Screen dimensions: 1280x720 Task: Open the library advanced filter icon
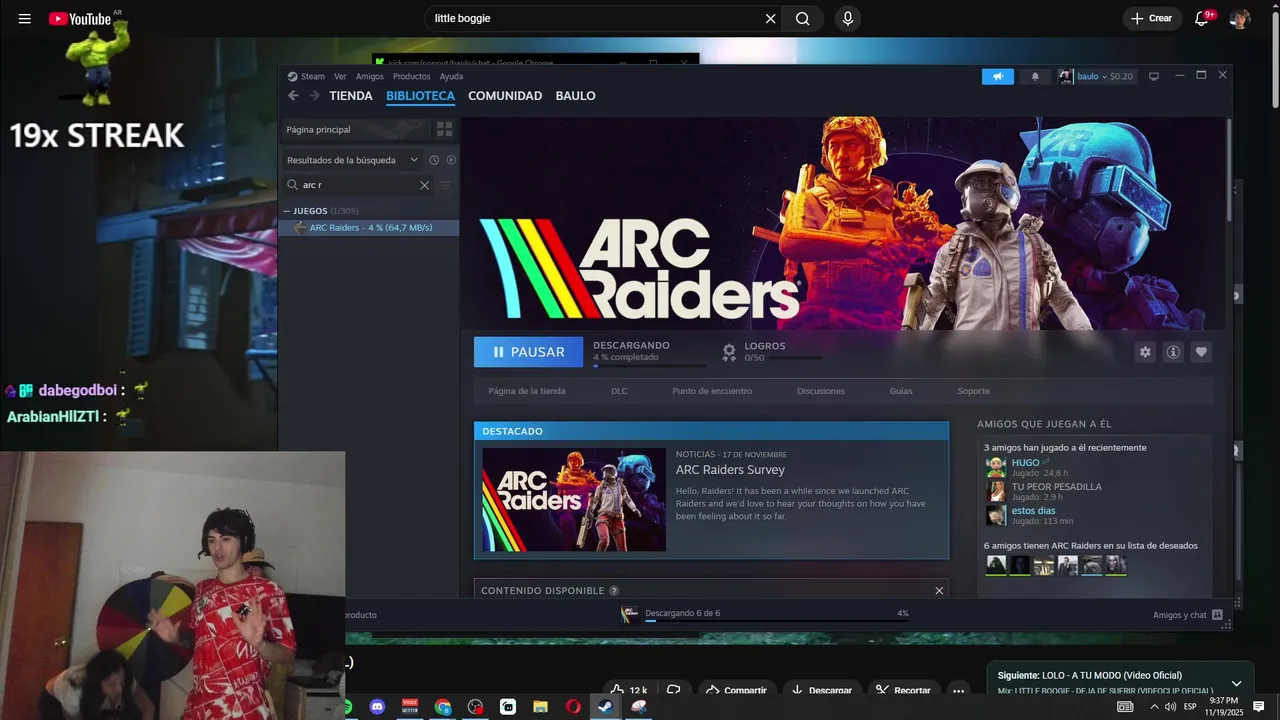point(445,185)
